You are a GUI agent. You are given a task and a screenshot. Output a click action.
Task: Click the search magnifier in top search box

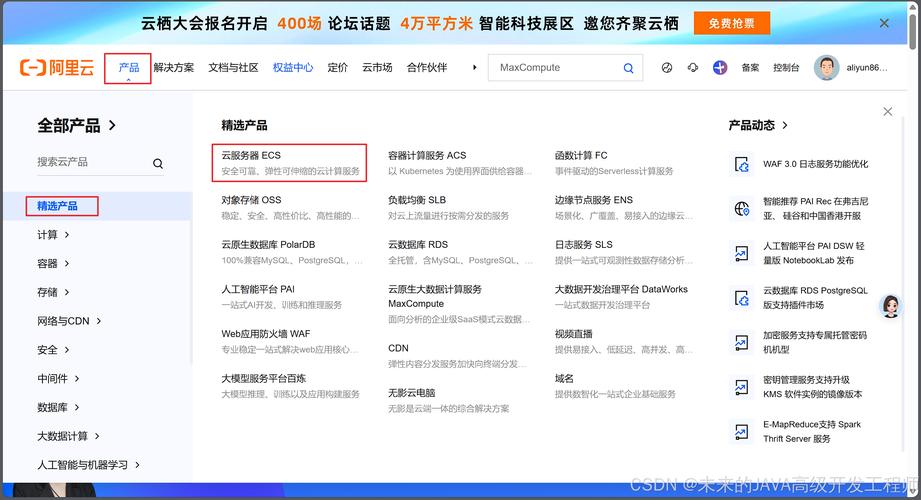coord(628,68)
